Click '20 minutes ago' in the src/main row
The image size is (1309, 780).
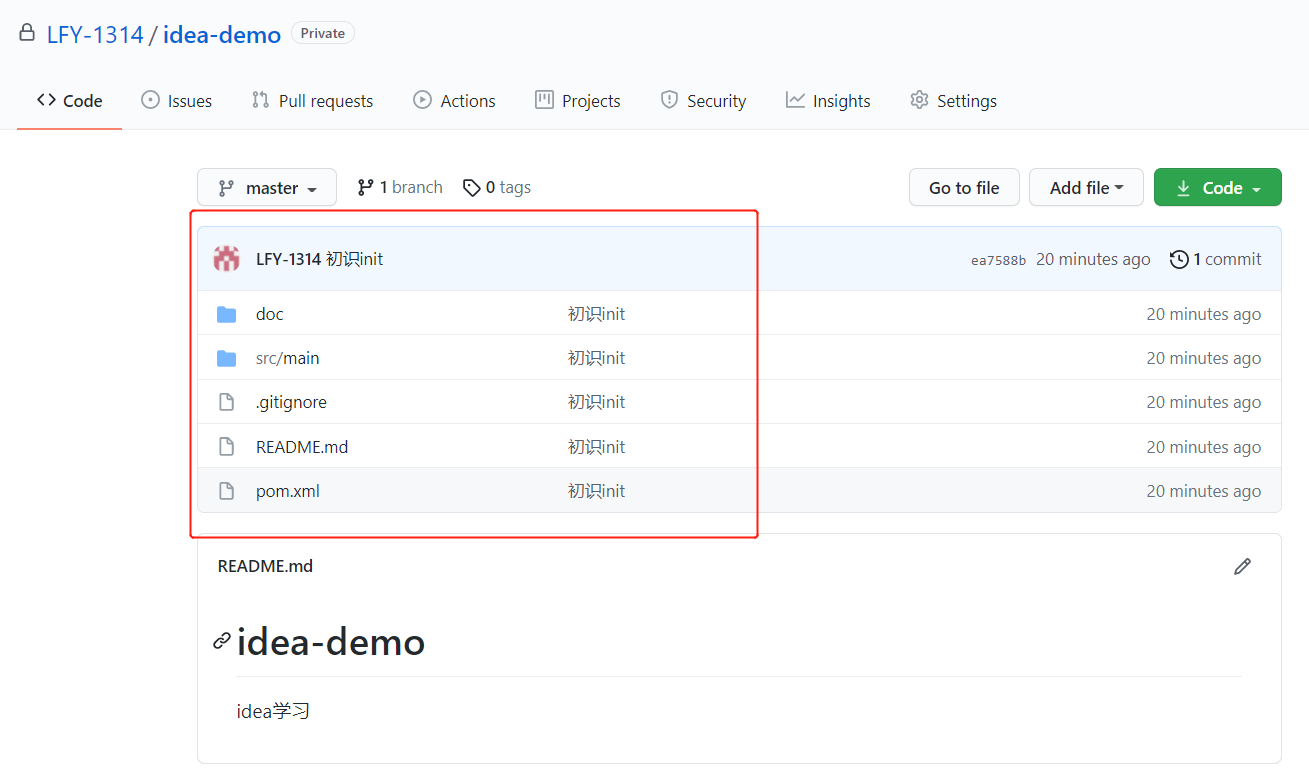point(1204,358)
